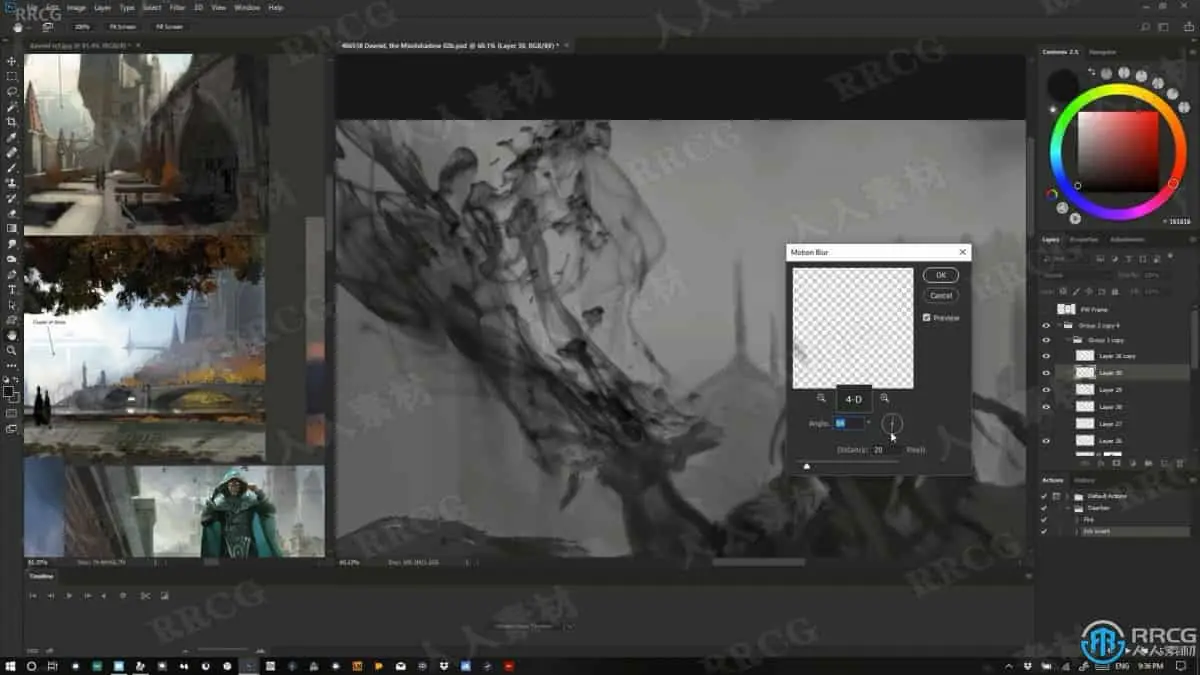Open the layer blend mode dropdown

[1075, 275]
